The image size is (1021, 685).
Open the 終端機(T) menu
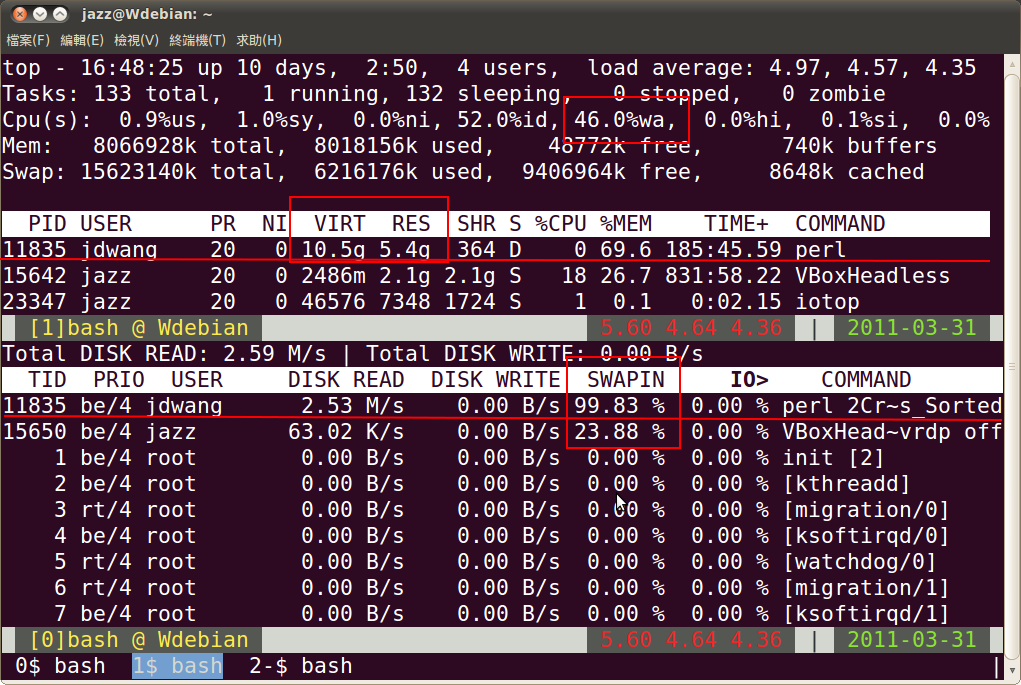[x=197, y=40]
